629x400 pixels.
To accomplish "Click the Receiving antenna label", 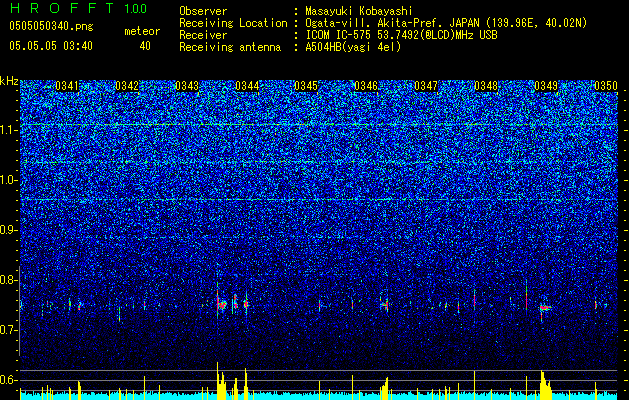I will [x=230, y=47].
